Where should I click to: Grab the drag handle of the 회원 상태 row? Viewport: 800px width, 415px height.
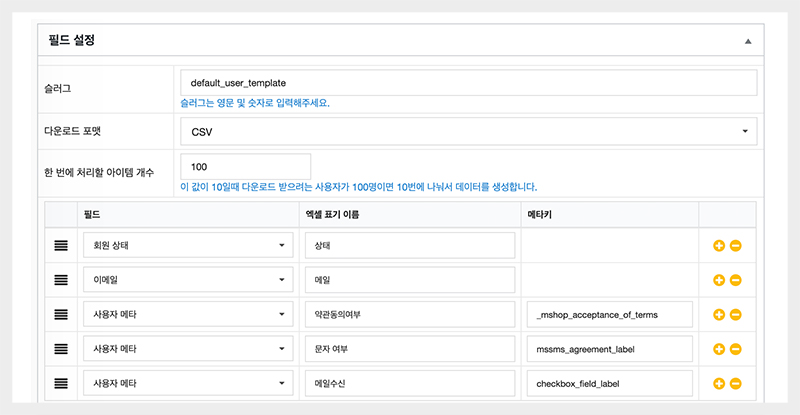click(x=61, y=246)
